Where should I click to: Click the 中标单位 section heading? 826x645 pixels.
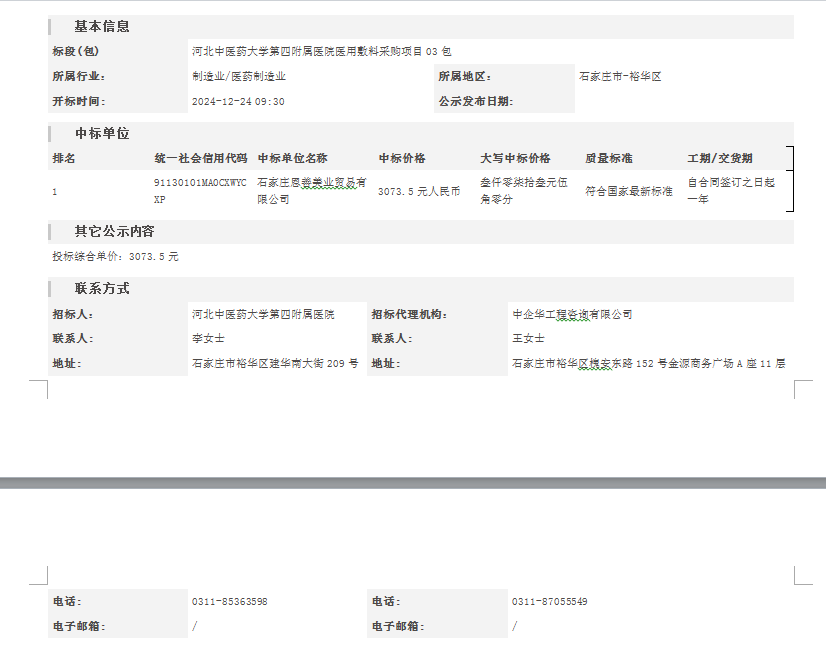tap(102, 133)
